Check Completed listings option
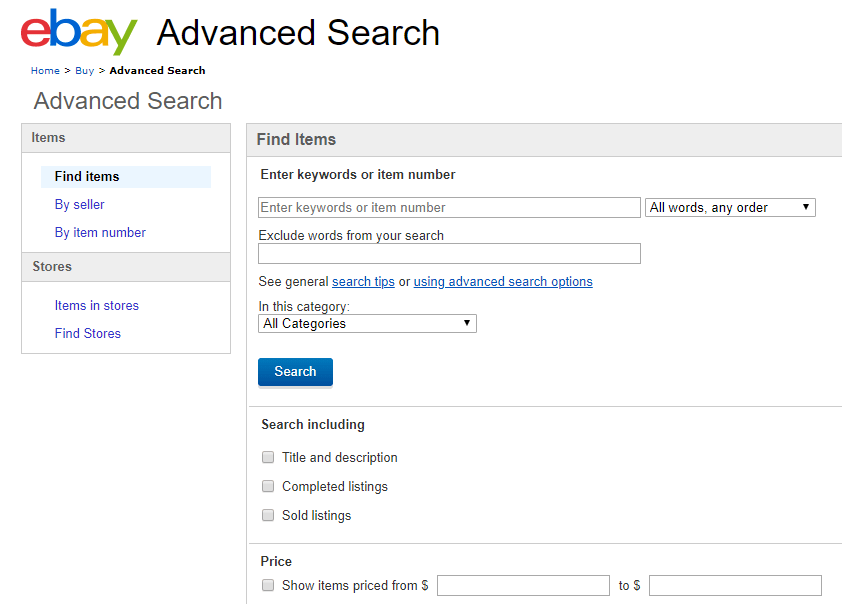 (x=267, y=486)
